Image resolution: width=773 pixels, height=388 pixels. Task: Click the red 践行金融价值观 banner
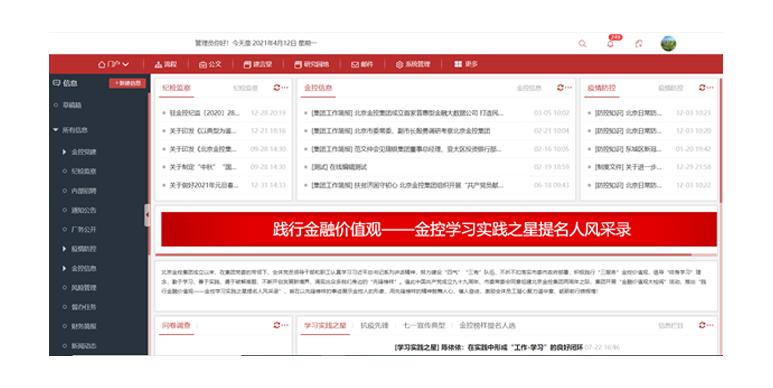[x=439, y=229]
